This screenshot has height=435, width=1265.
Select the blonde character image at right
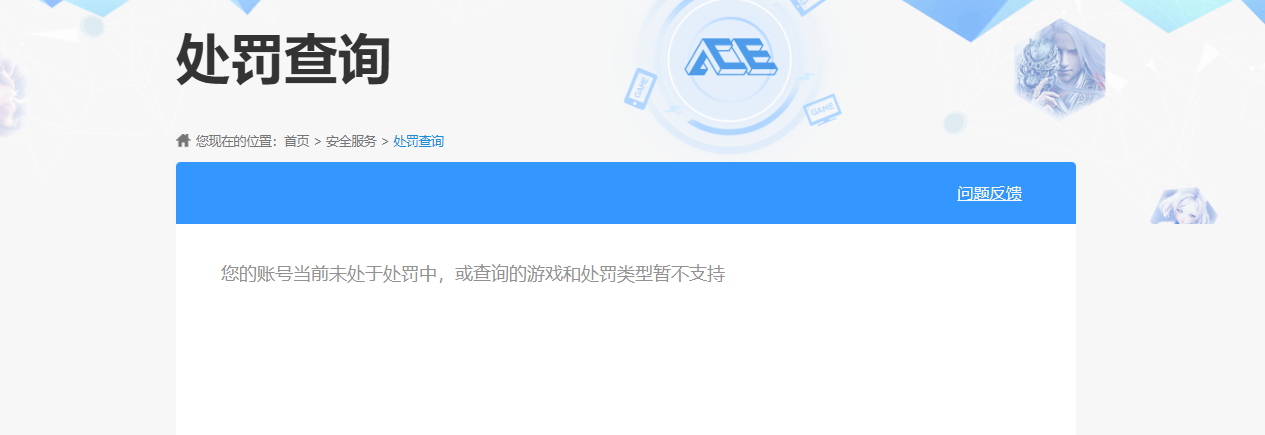[1183, 206]
